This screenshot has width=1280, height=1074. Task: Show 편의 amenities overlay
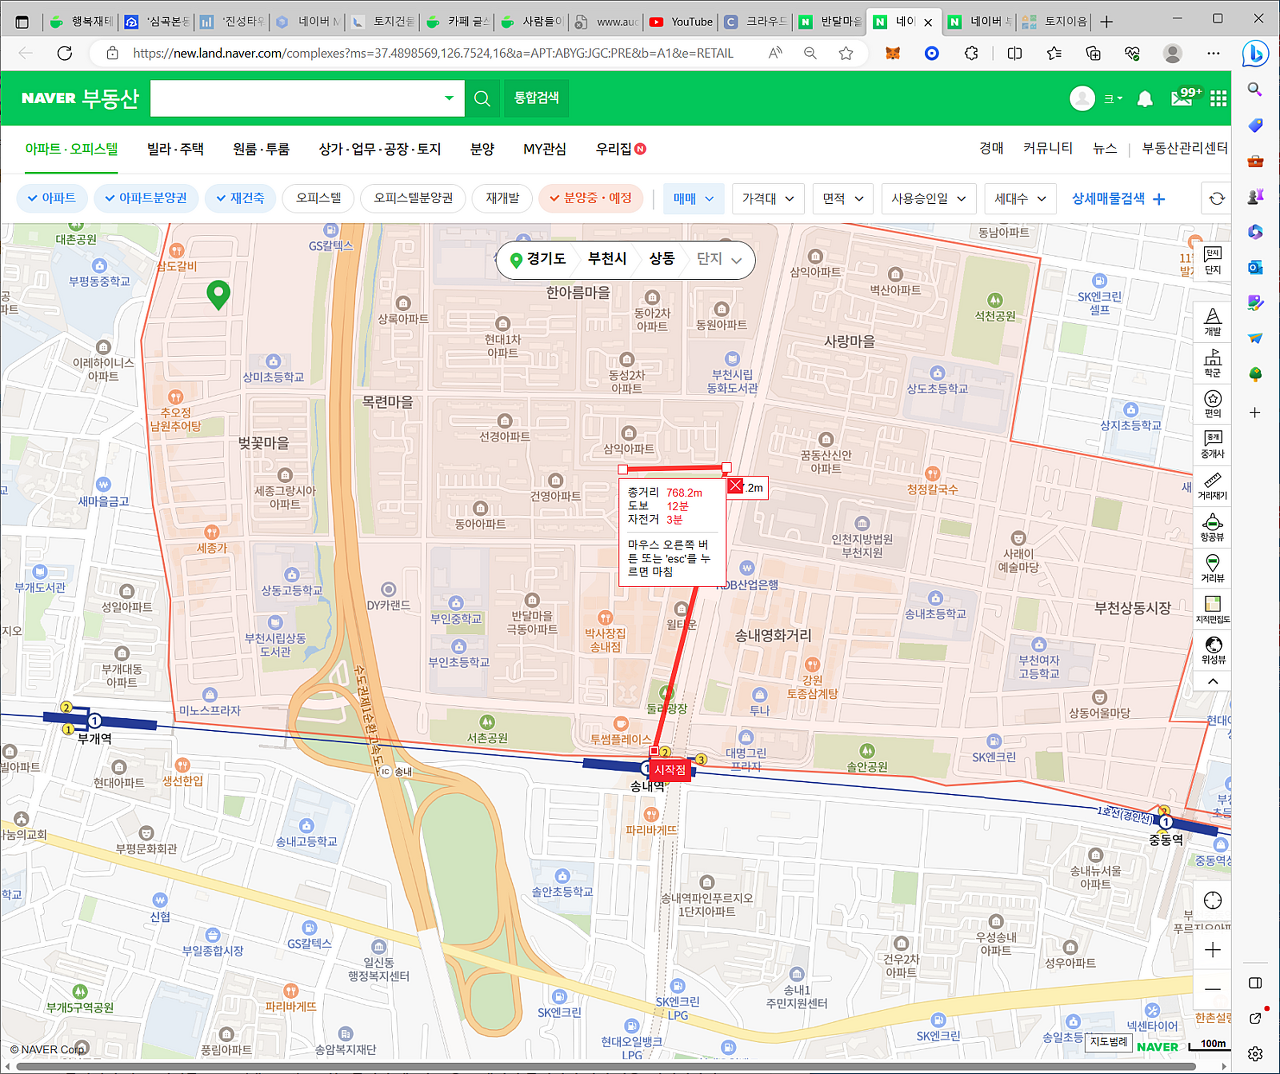(1213, 404)
